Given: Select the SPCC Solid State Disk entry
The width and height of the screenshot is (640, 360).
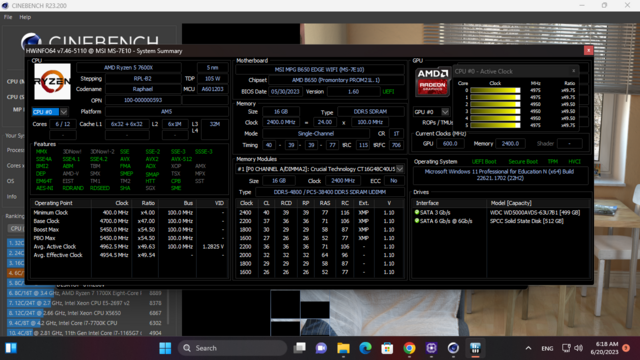Looking at the screenshot, I should tap(526, 221).
